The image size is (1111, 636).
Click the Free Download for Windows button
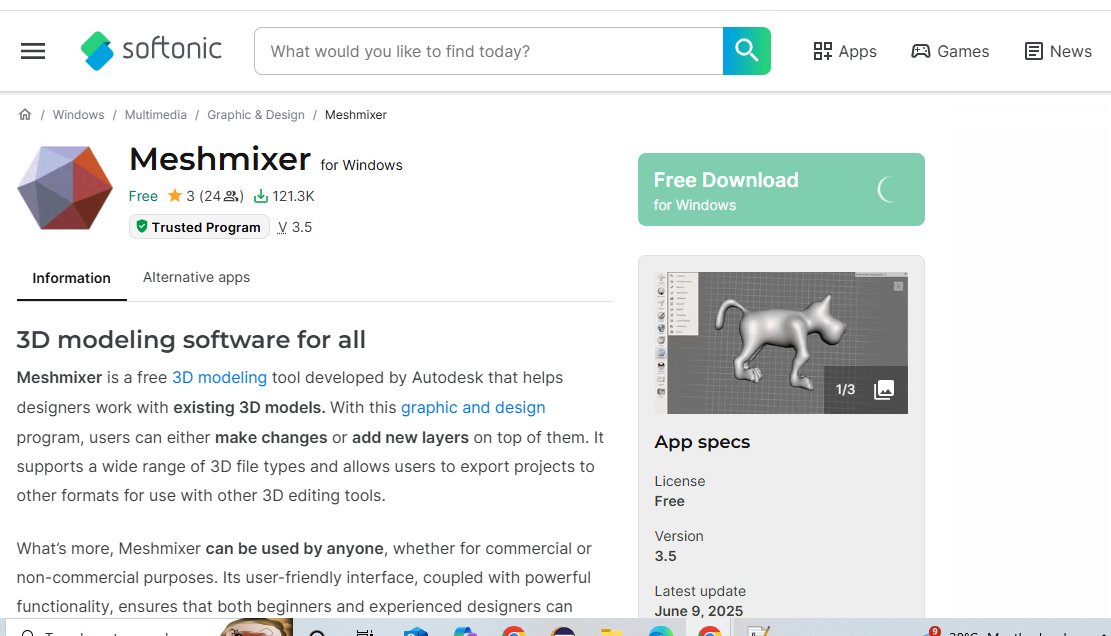(781, 190)
